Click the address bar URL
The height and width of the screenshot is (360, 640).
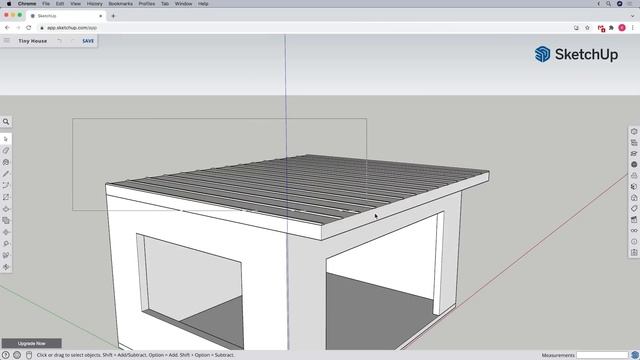point(72,28)
